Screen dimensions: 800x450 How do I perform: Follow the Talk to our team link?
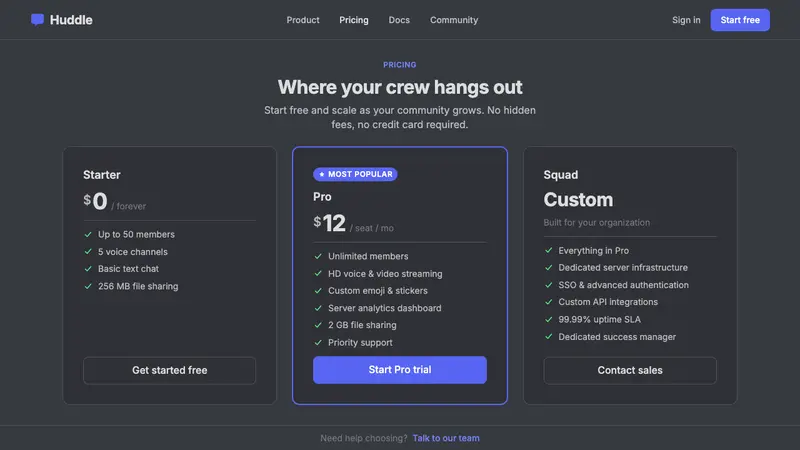coord(446,438)
